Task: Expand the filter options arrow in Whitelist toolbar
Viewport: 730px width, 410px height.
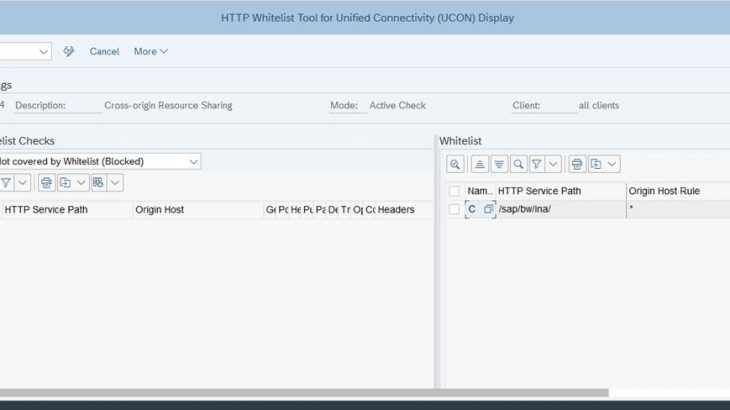Action: point(552,164)
